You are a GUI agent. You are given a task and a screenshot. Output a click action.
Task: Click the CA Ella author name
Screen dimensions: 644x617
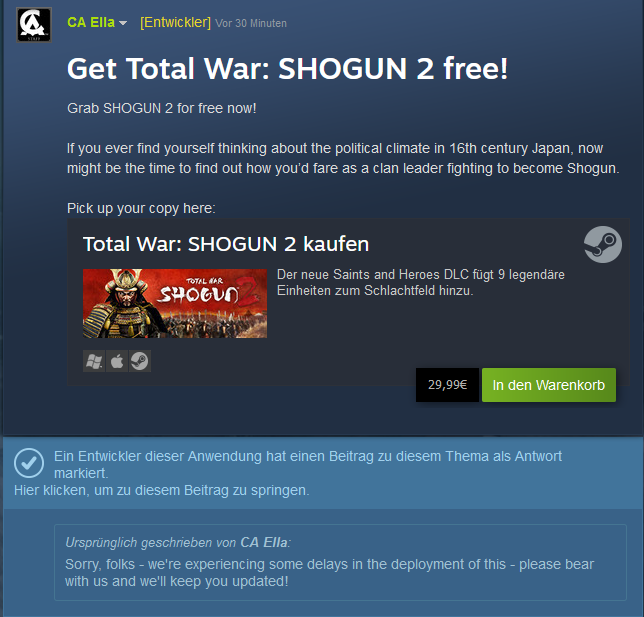pos(91,23)
